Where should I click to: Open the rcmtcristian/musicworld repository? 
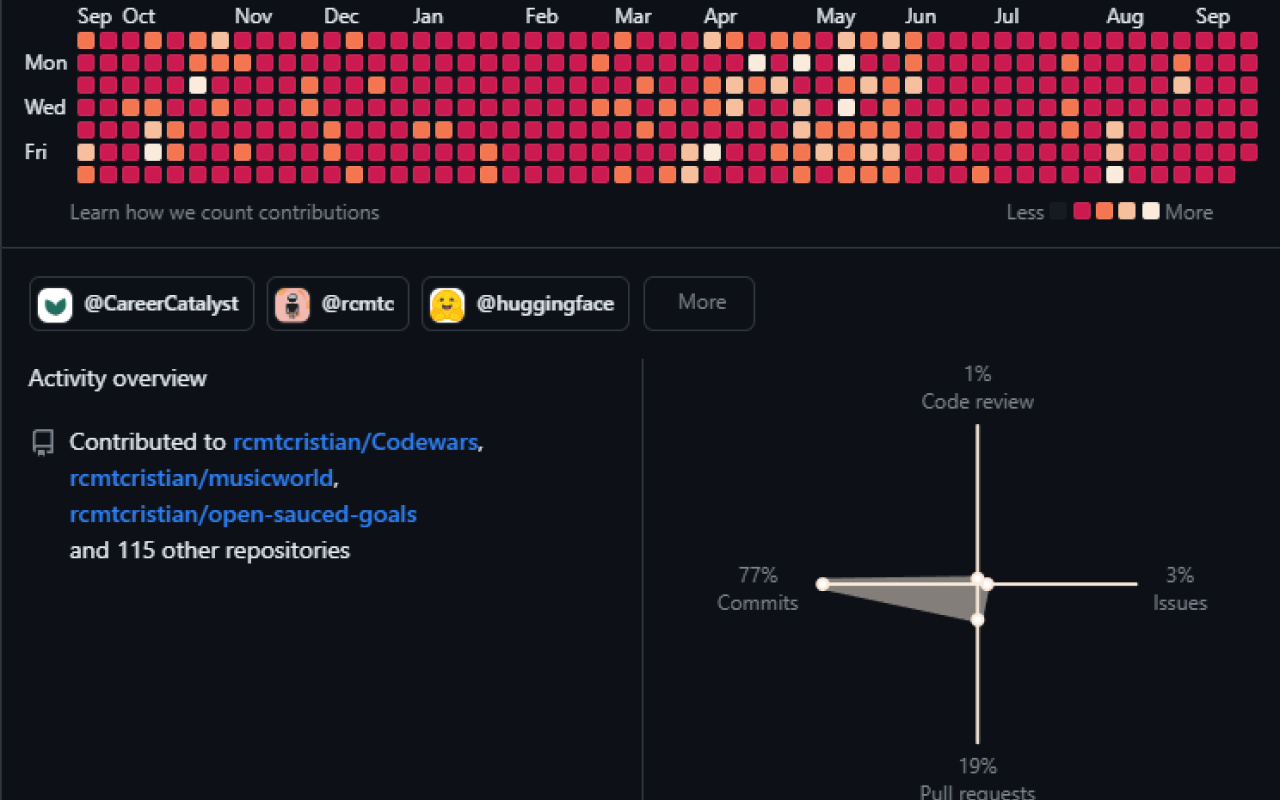(x=199, y=478)
